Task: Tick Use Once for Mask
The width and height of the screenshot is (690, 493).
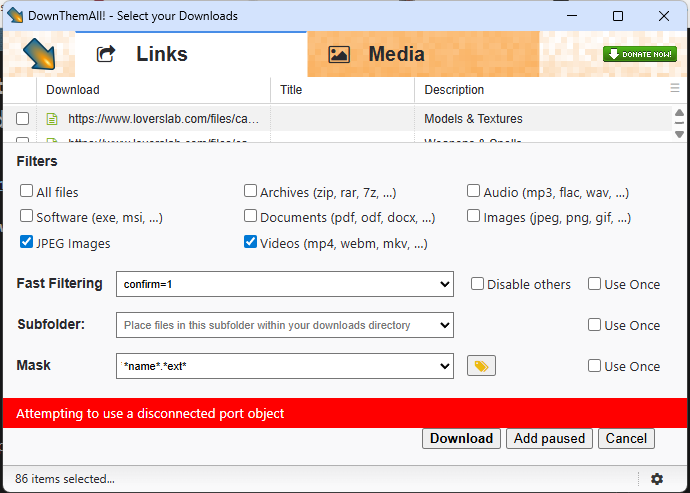Action: (595, 366)
